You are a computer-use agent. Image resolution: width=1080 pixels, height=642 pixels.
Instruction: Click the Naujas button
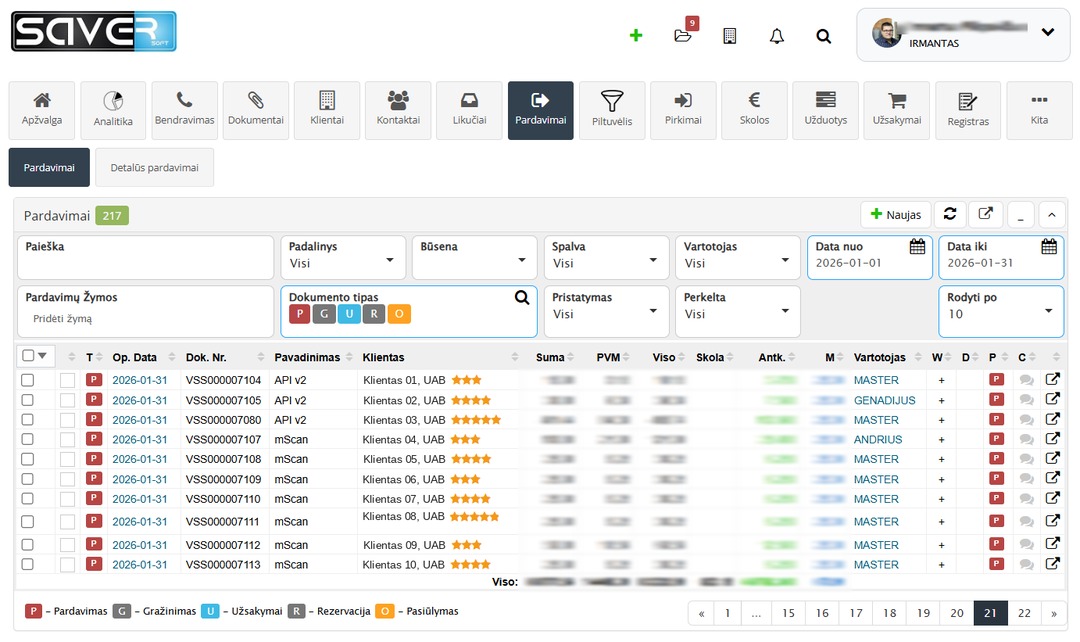coord(895,214)
